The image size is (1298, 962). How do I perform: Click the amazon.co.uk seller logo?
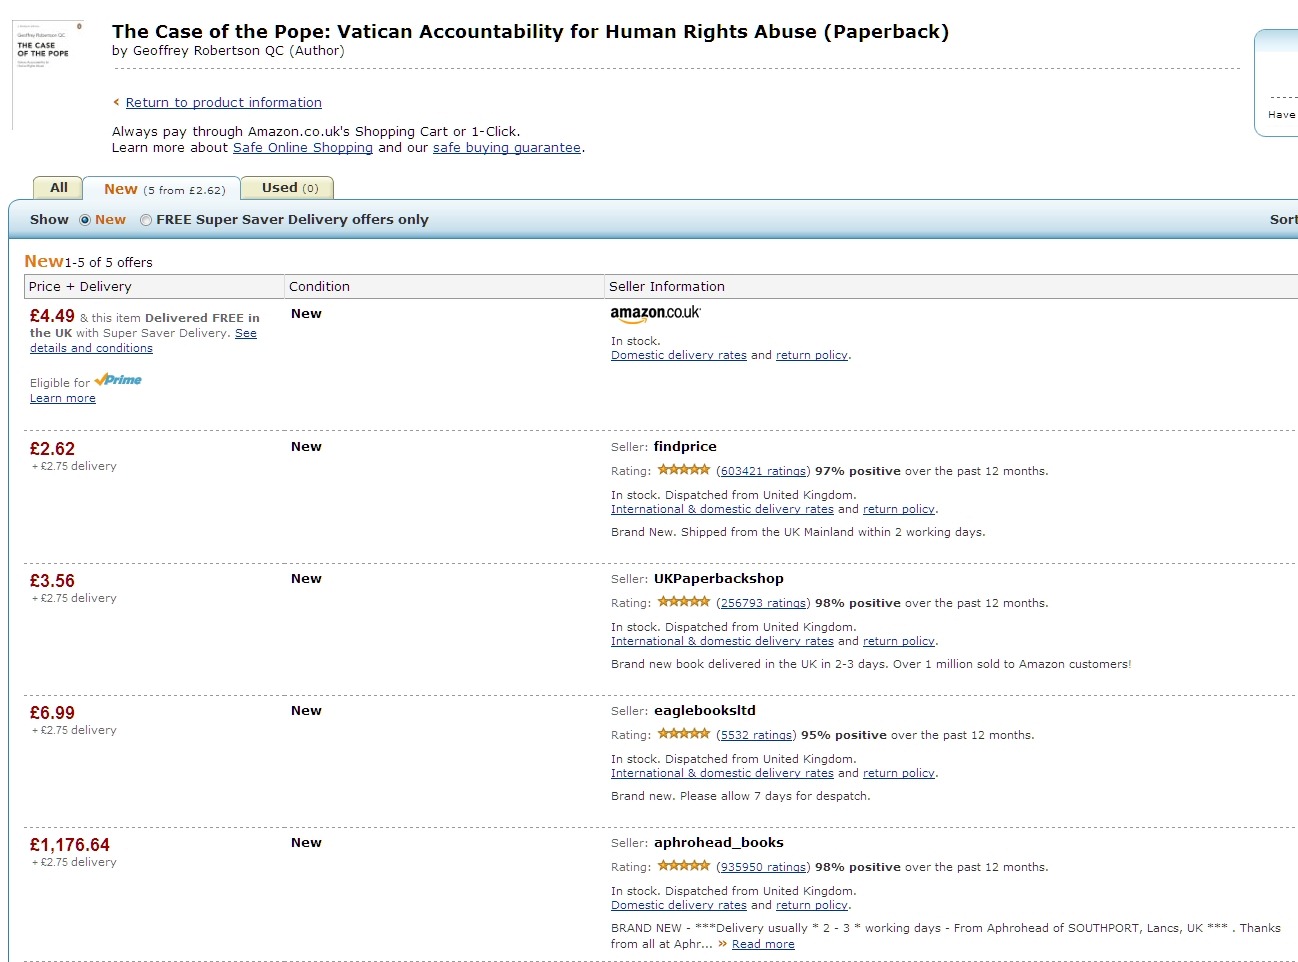pyautogui.click(x=655, y=313)
